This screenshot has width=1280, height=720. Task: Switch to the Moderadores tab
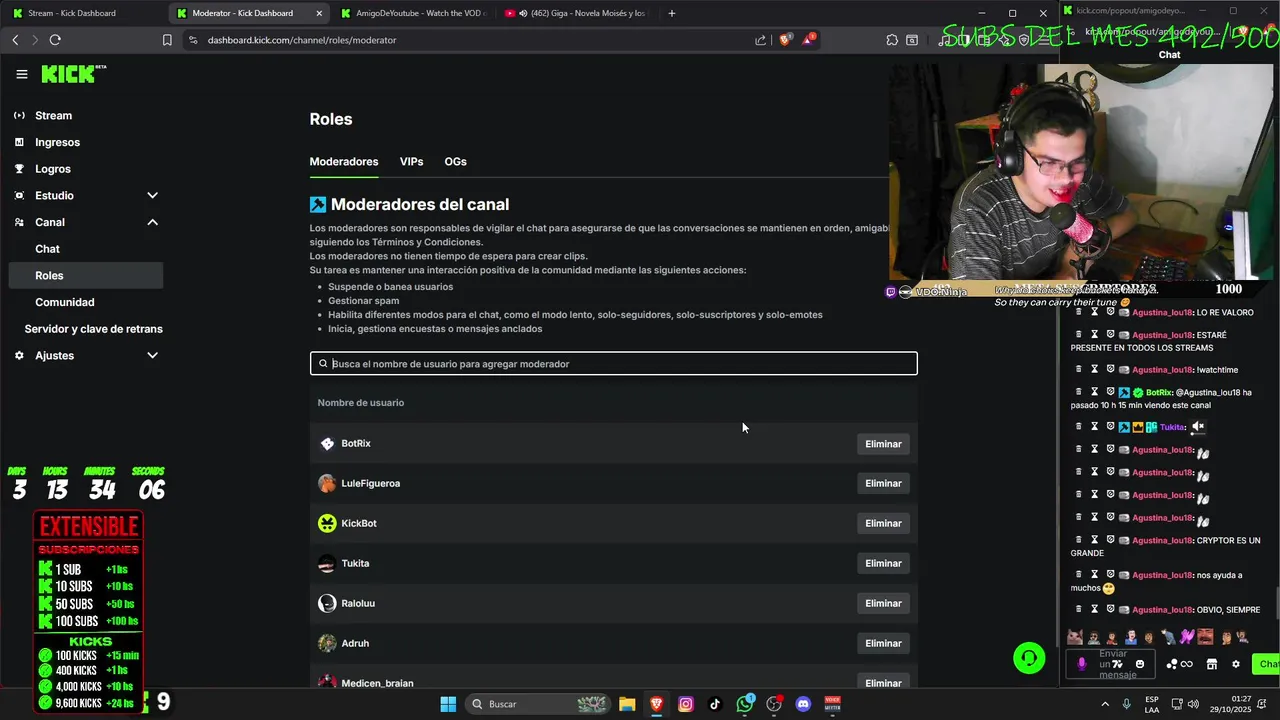click(344, 161)
